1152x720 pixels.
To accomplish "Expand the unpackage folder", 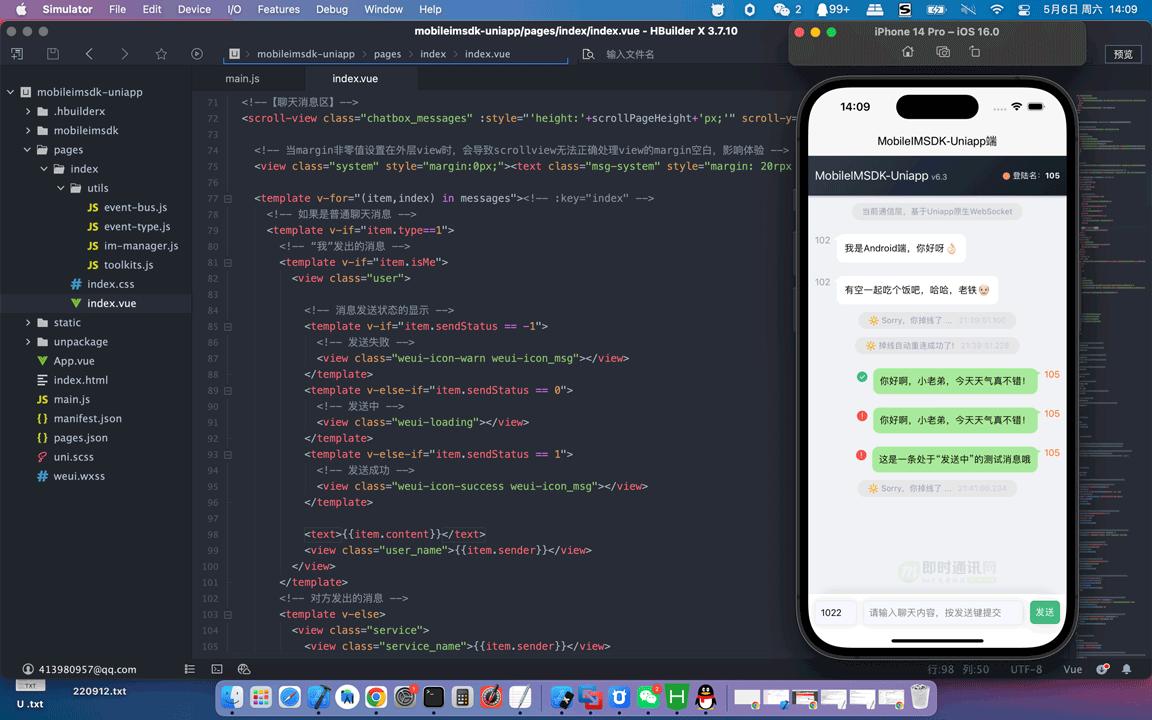I will point(28,342).
